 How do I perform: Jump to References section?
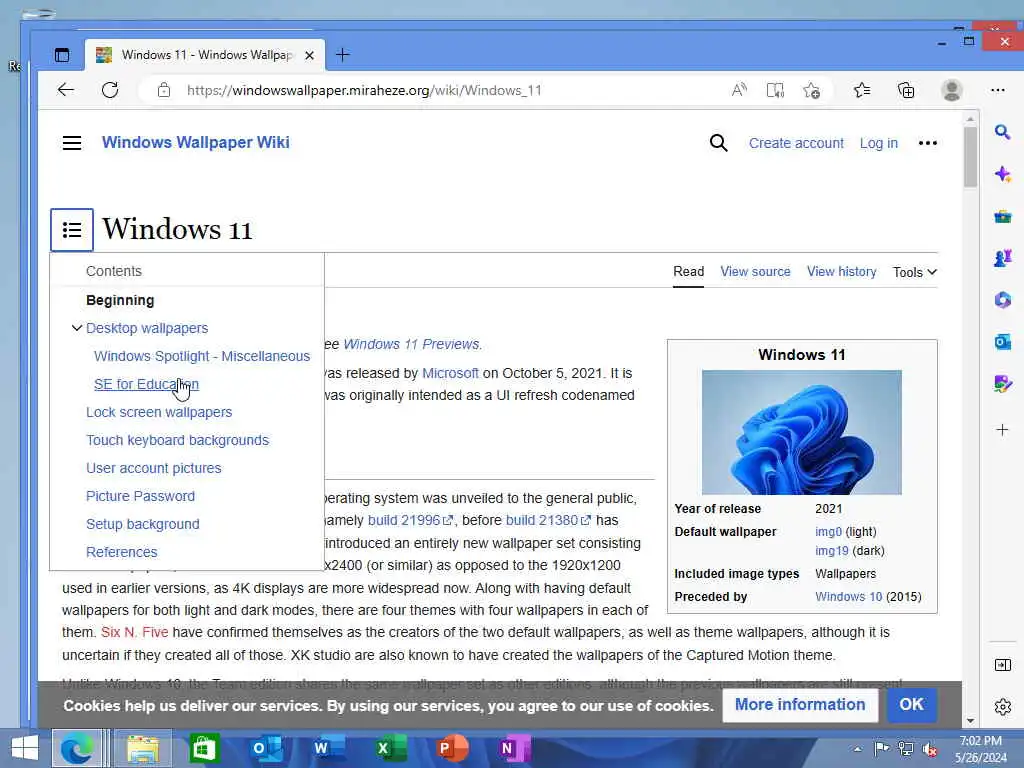(x=121, y=552)
